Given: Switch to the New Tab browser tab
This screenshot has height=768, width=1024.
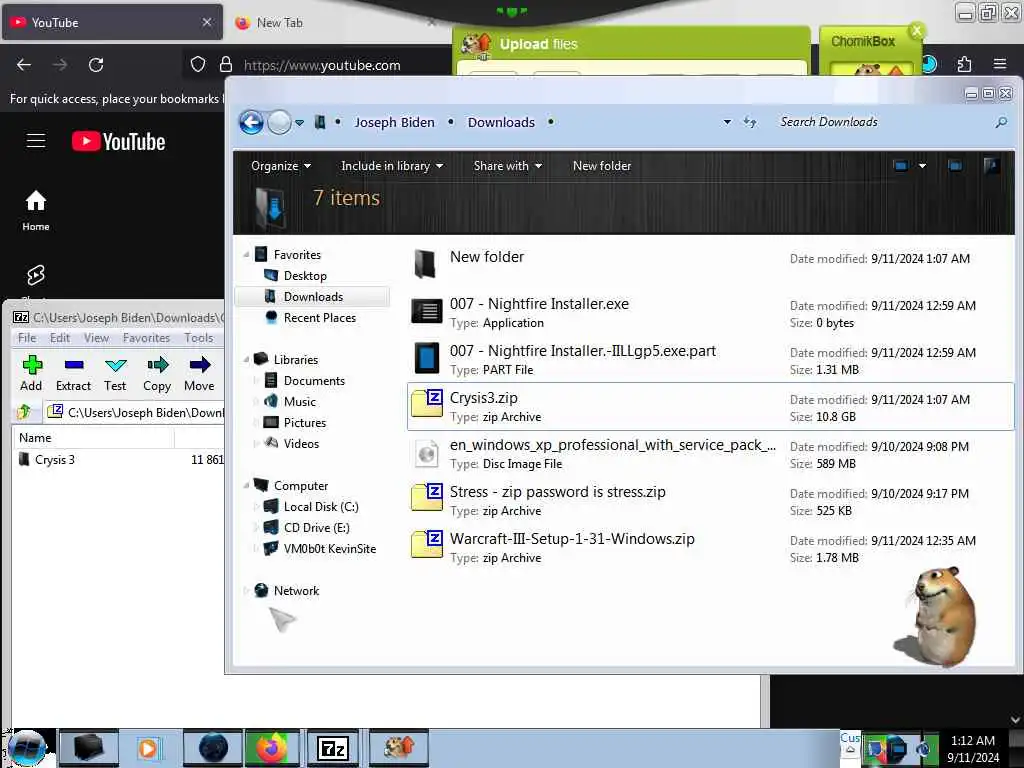Looking at the screenshot, I should click(333, 22).
